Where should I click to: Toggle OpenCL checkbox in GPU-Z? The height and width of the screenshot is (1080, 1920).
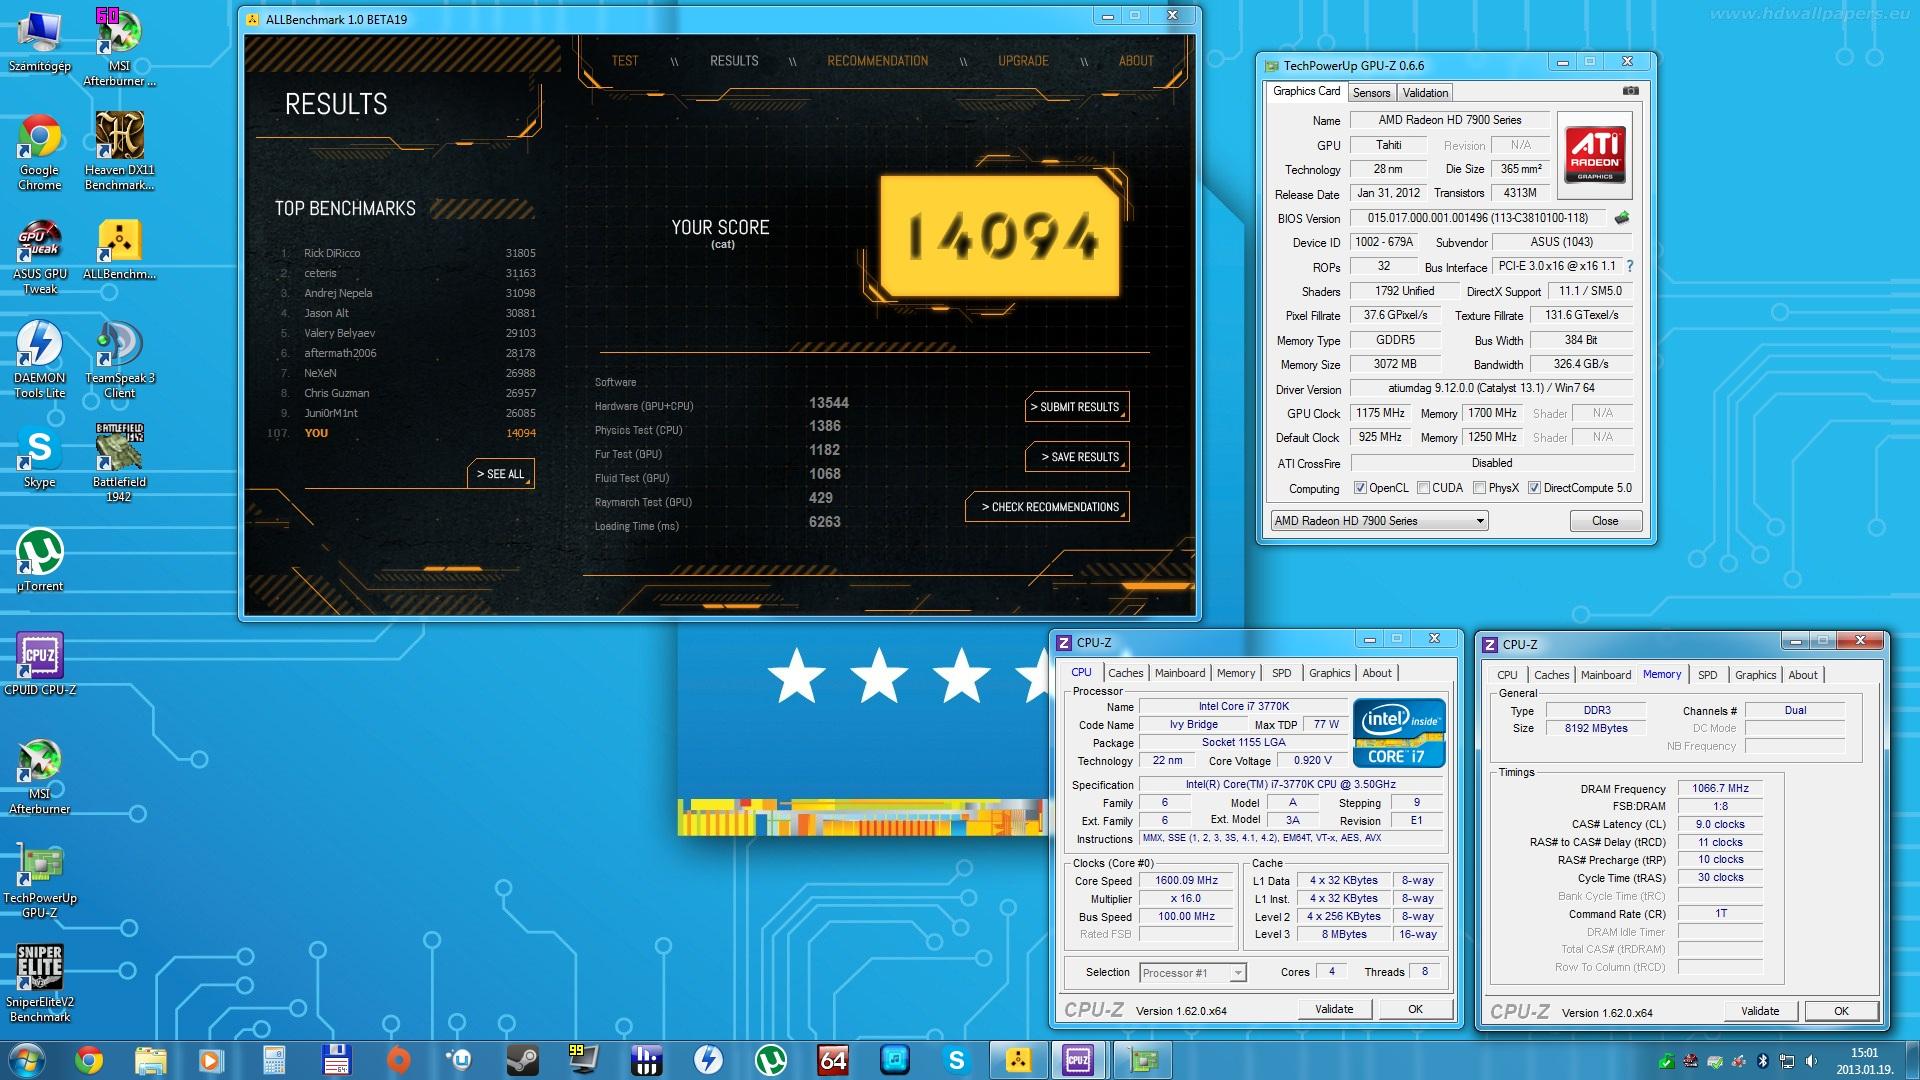1359,488
